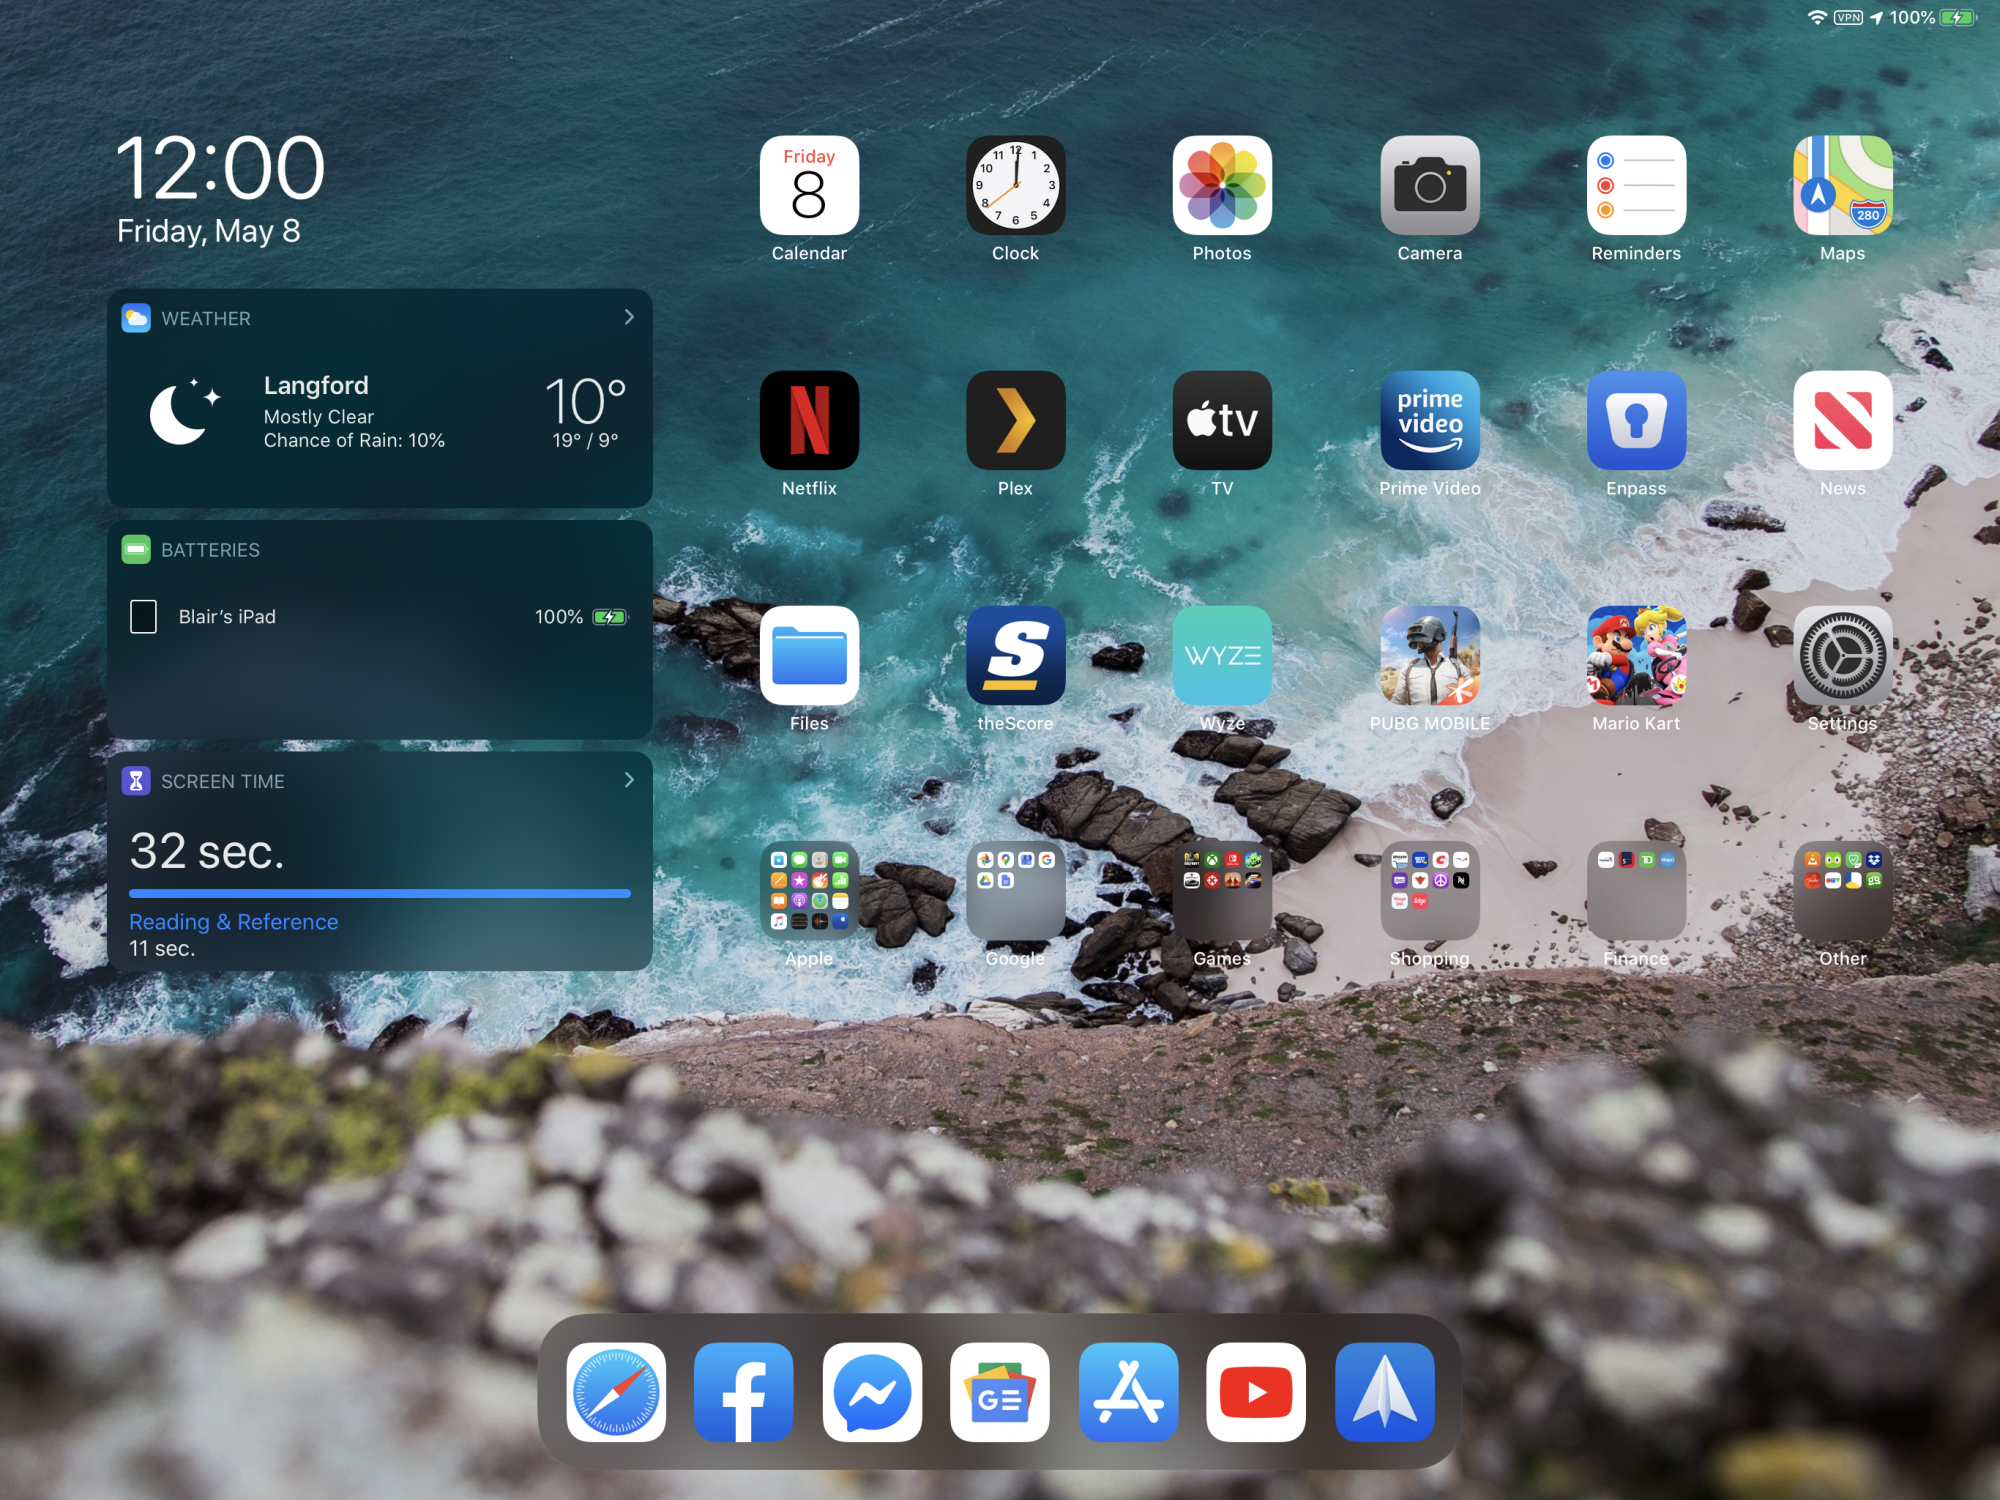2000x1500 pixels.
Task: Tap the Screen Time hourglass icon
Action: tap(136, 781)
